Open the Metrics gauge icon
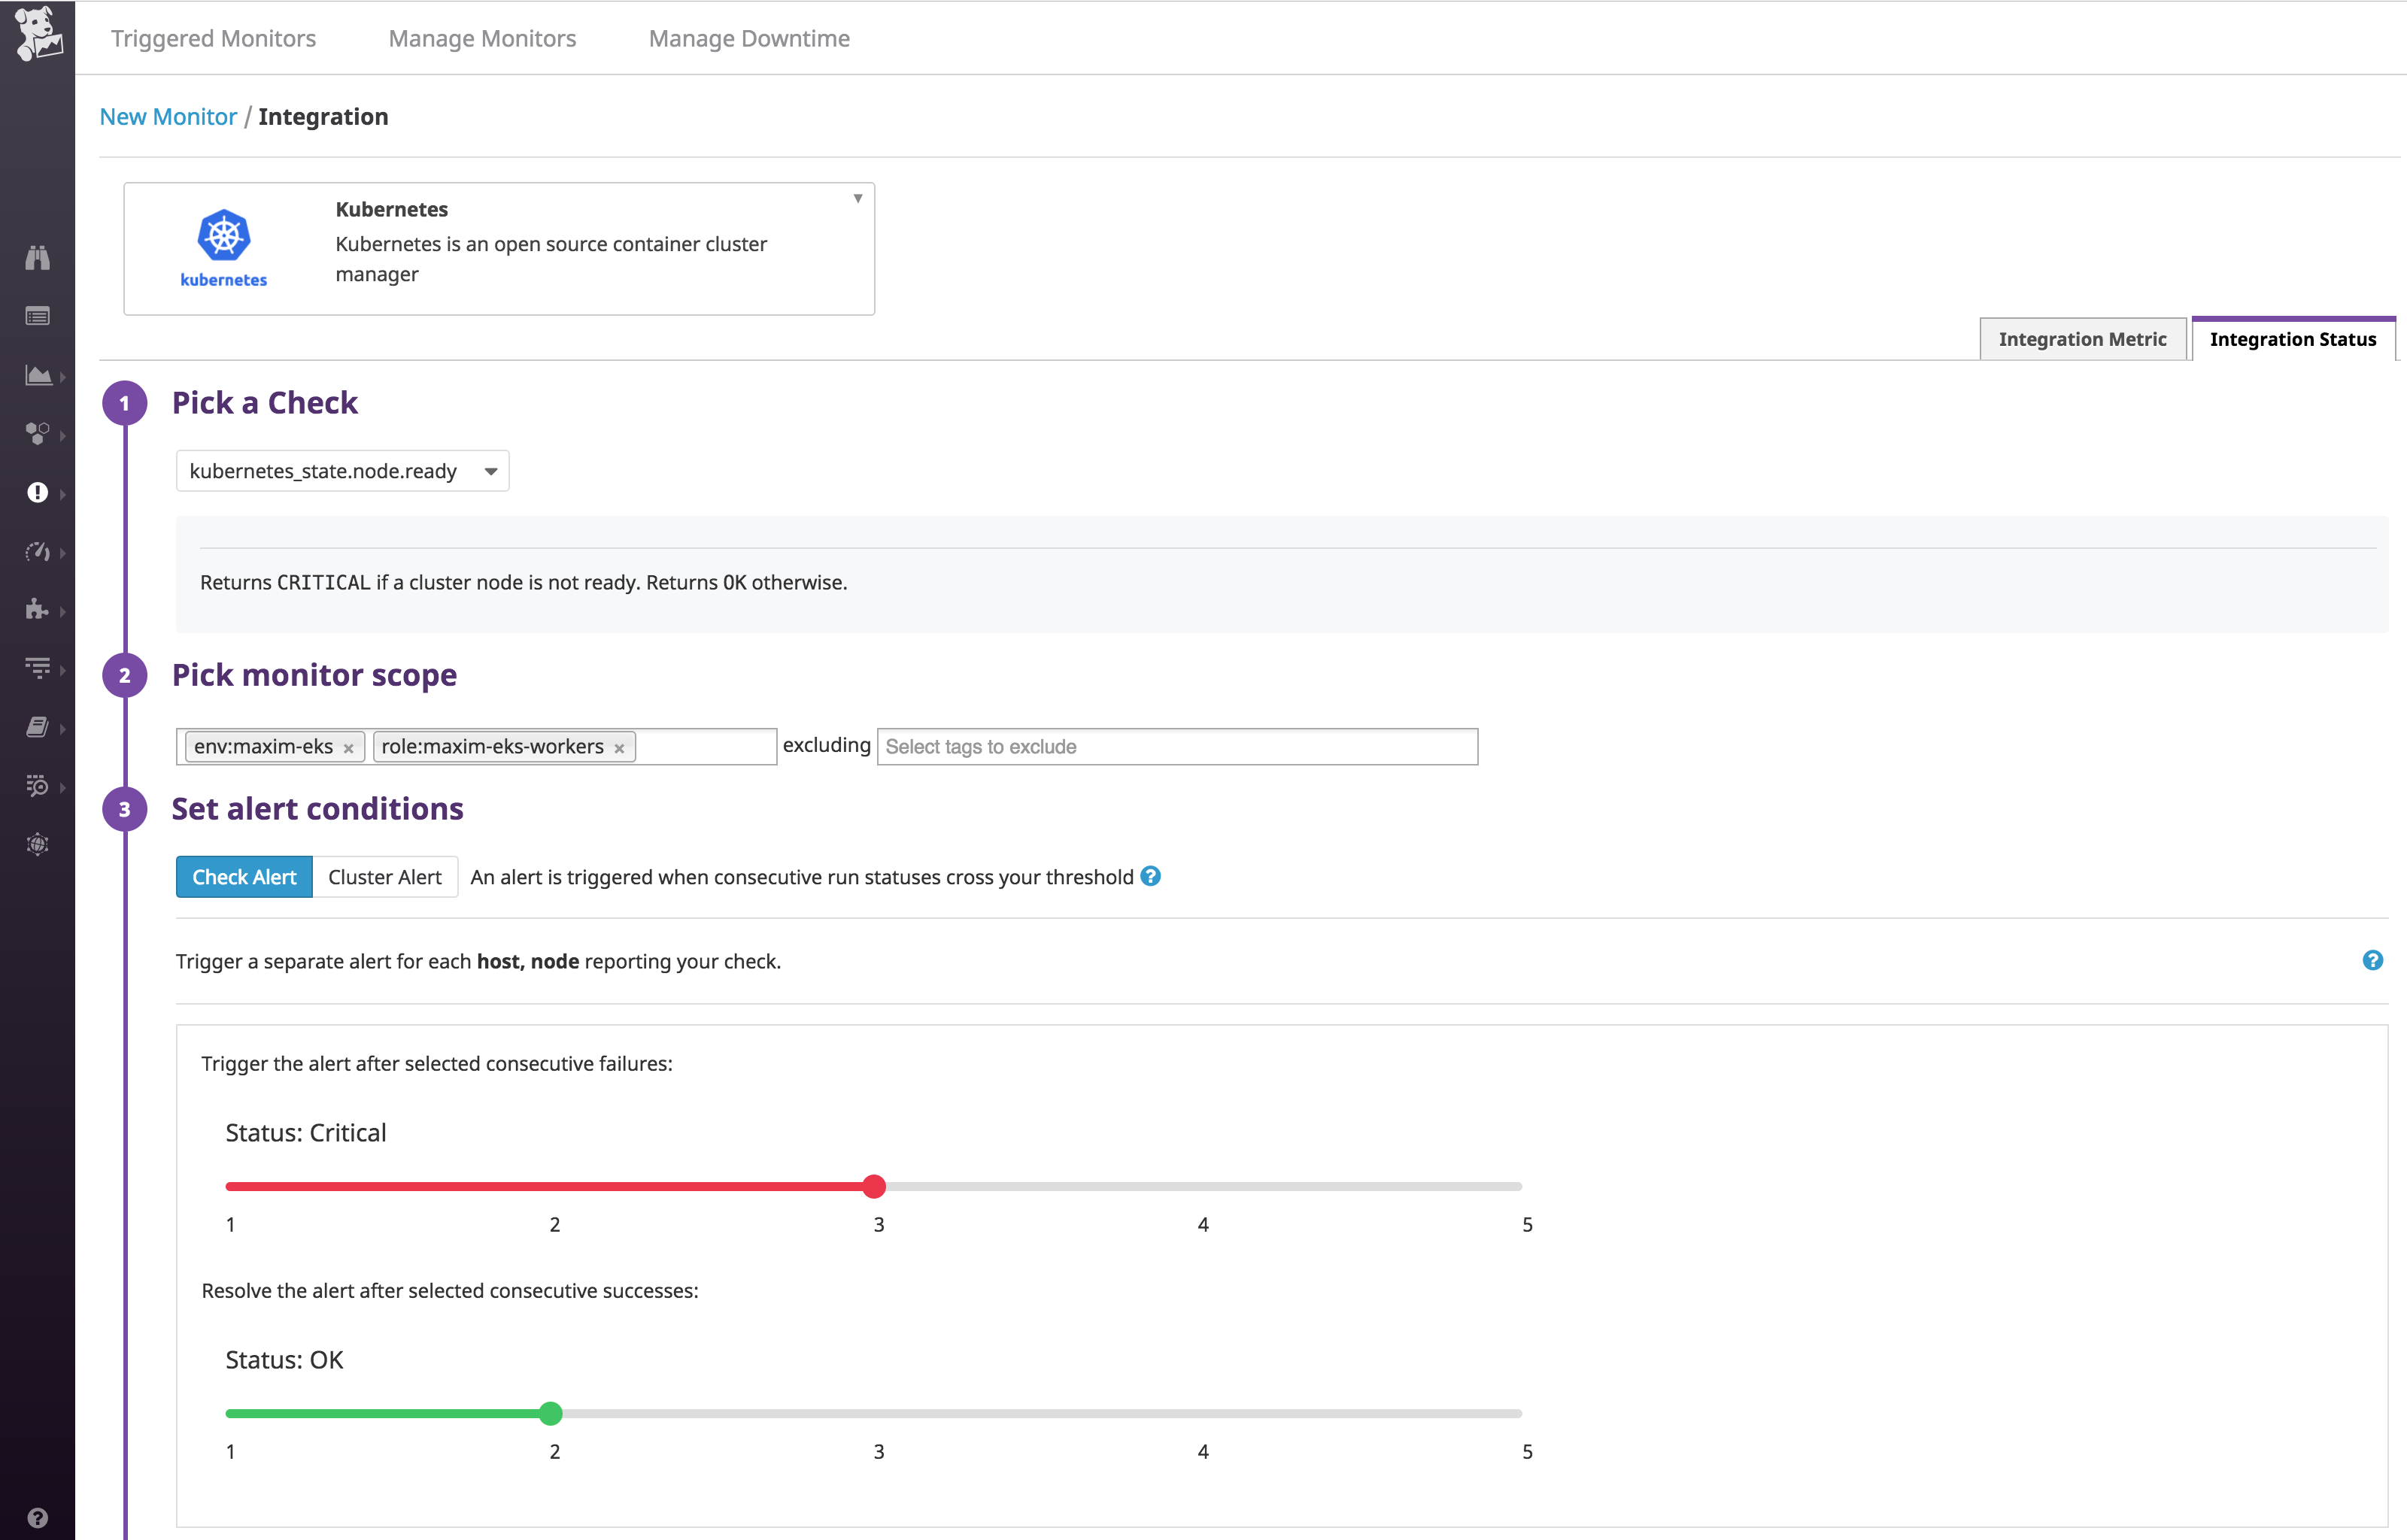This screenshot has width=2407, height=1540. pyautogui.click(x=38, y=551)
